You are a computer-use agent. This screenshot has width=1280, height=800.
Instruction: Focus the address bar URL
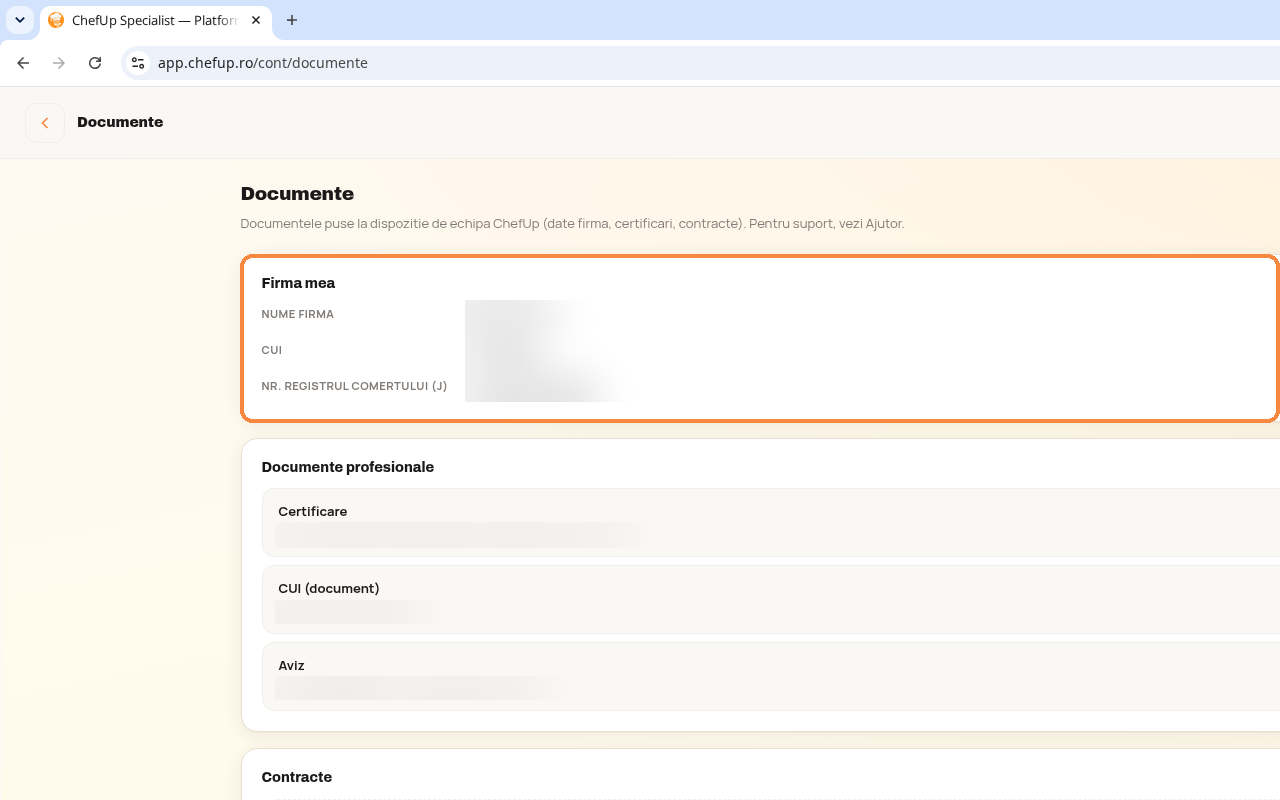pyautogui.click(x=263, y=63)
